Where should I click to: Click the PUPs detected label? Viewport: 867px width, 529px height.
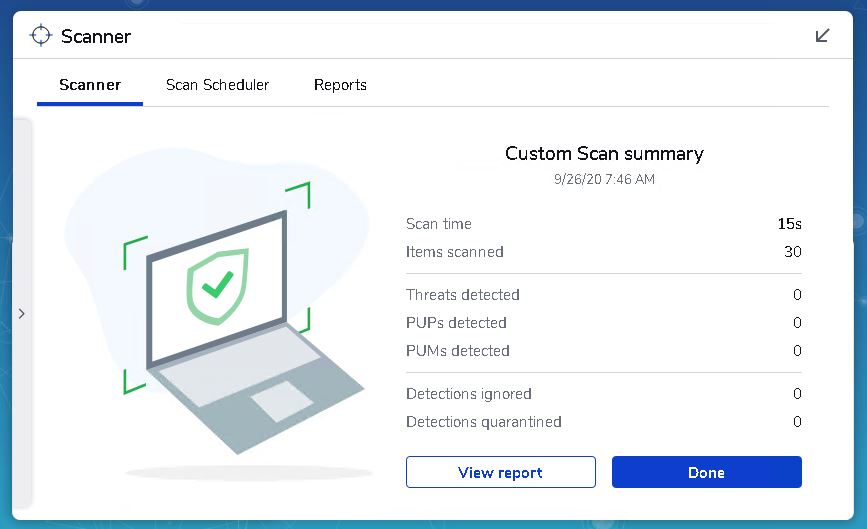tap(456, 323)
